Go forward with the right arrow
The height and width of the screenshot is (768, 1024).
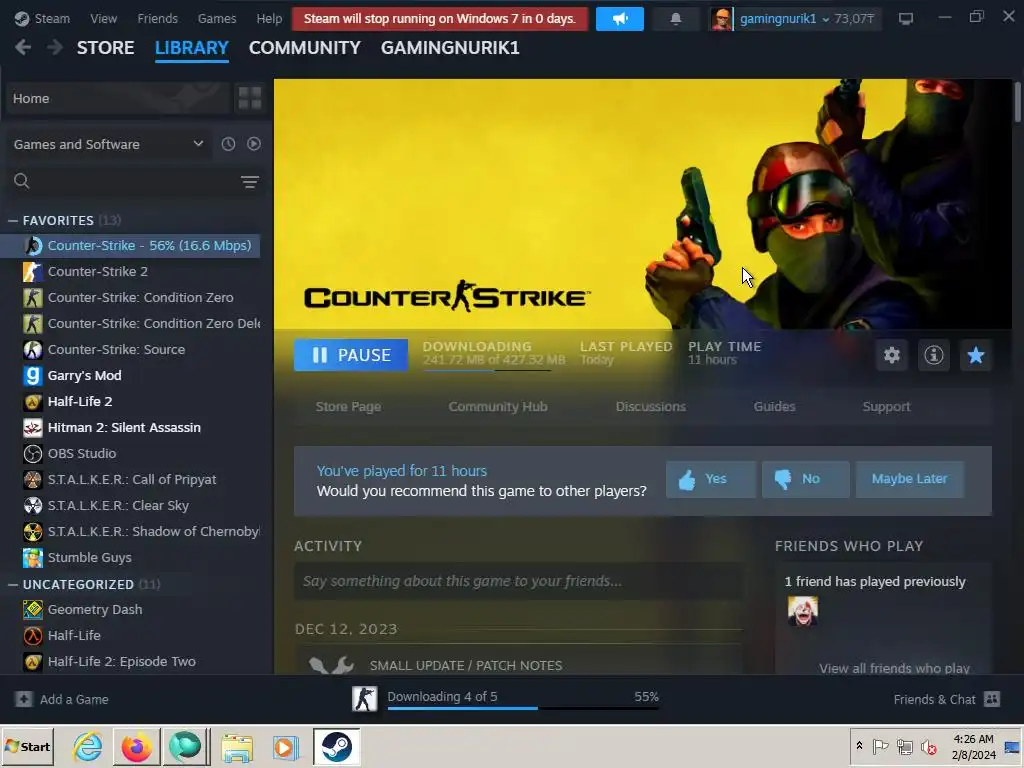[55, 48]
